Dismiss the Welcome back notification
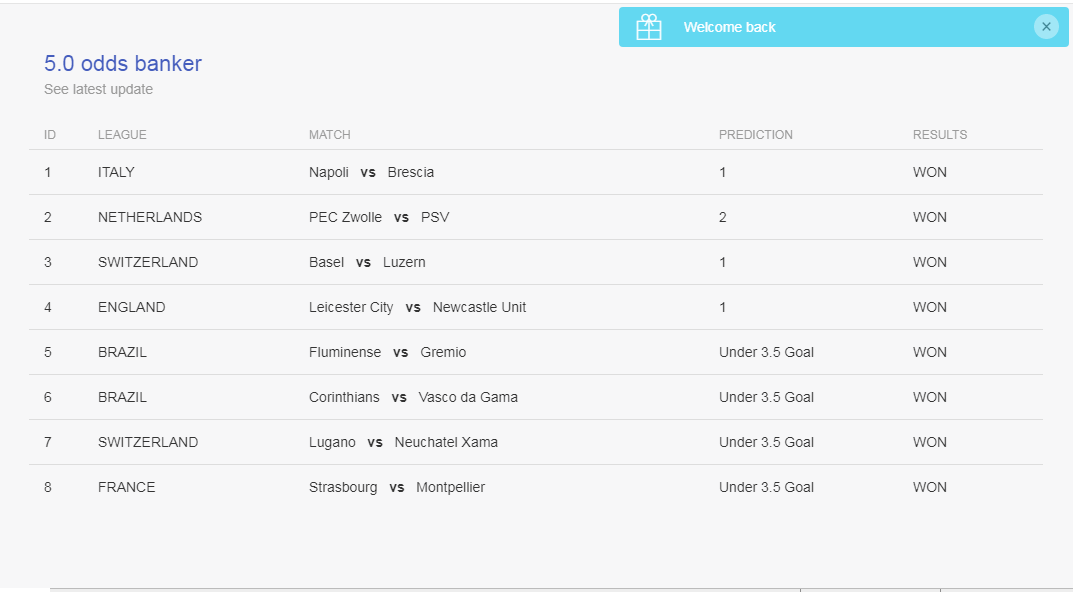 1046,27
